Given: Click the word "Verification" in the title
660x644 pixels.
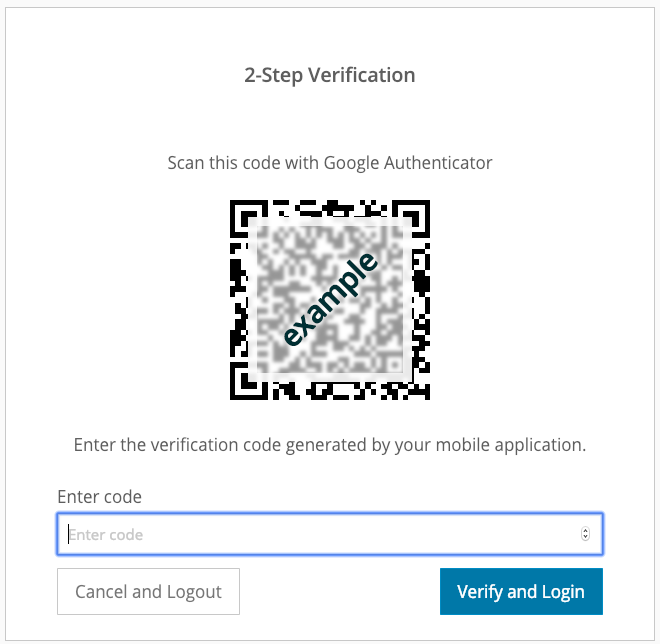Looking at the screenshot, I should click(x=362, y=75).
